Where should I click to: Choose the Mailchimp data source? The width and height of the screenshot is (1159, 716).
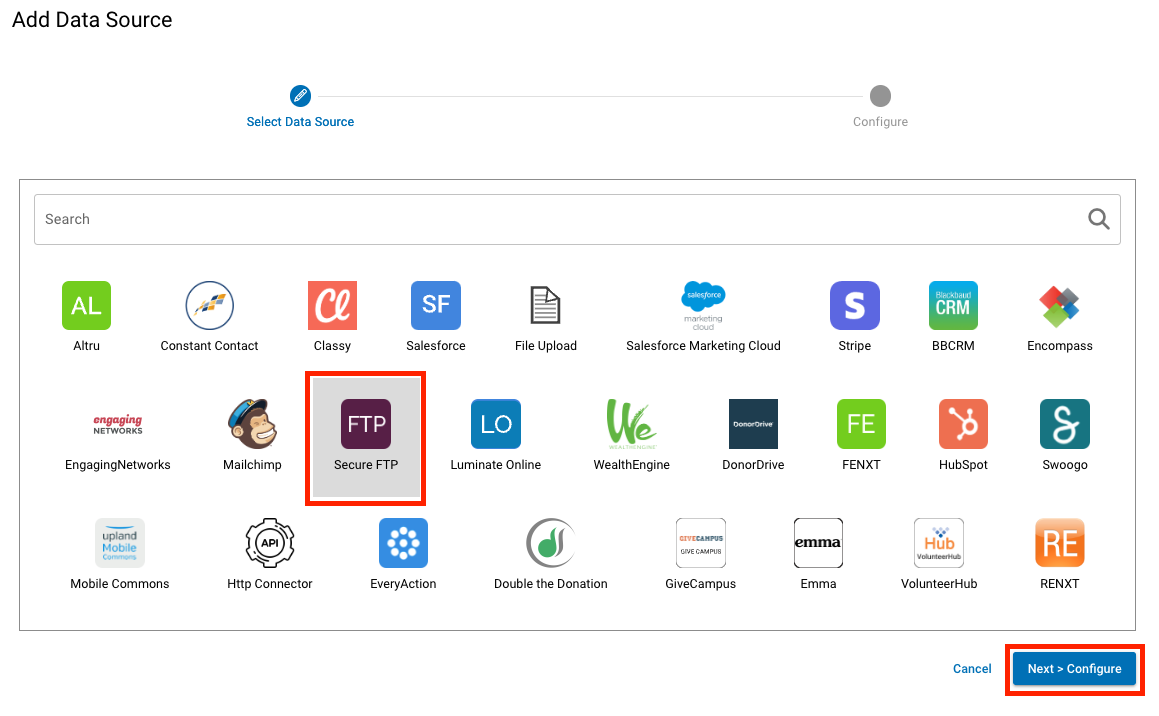tap(252, 424)
